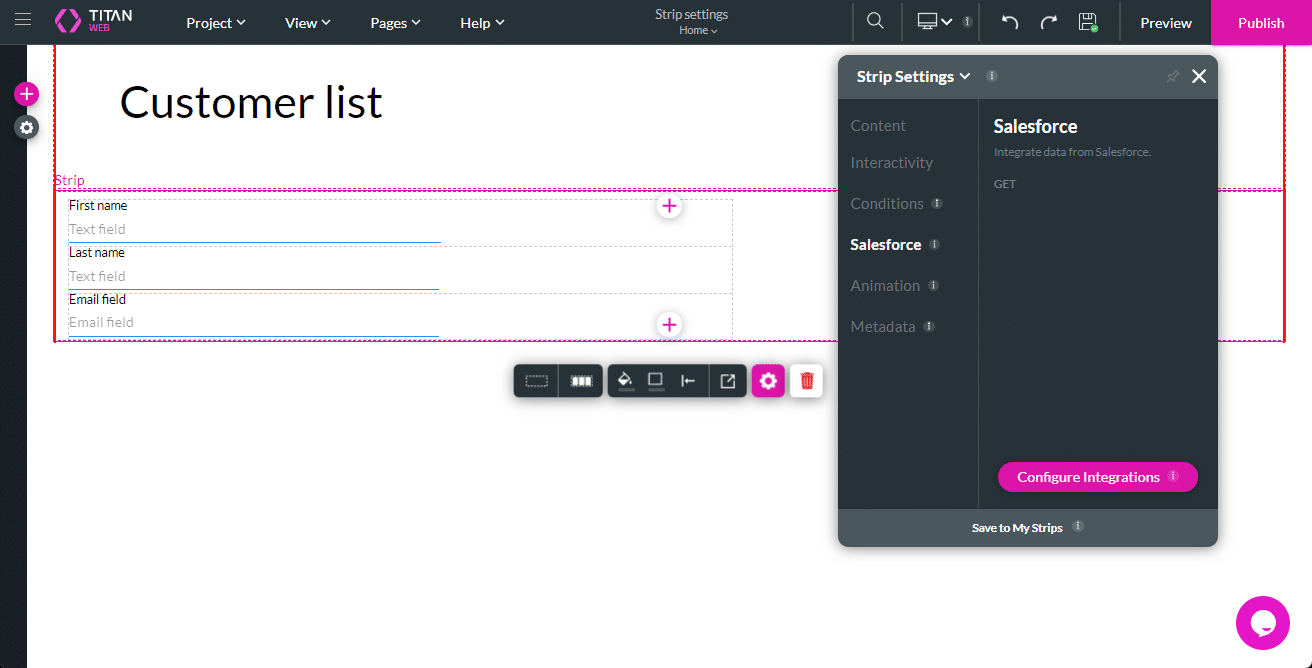Save the project with the save icon

coord(1088,21)
